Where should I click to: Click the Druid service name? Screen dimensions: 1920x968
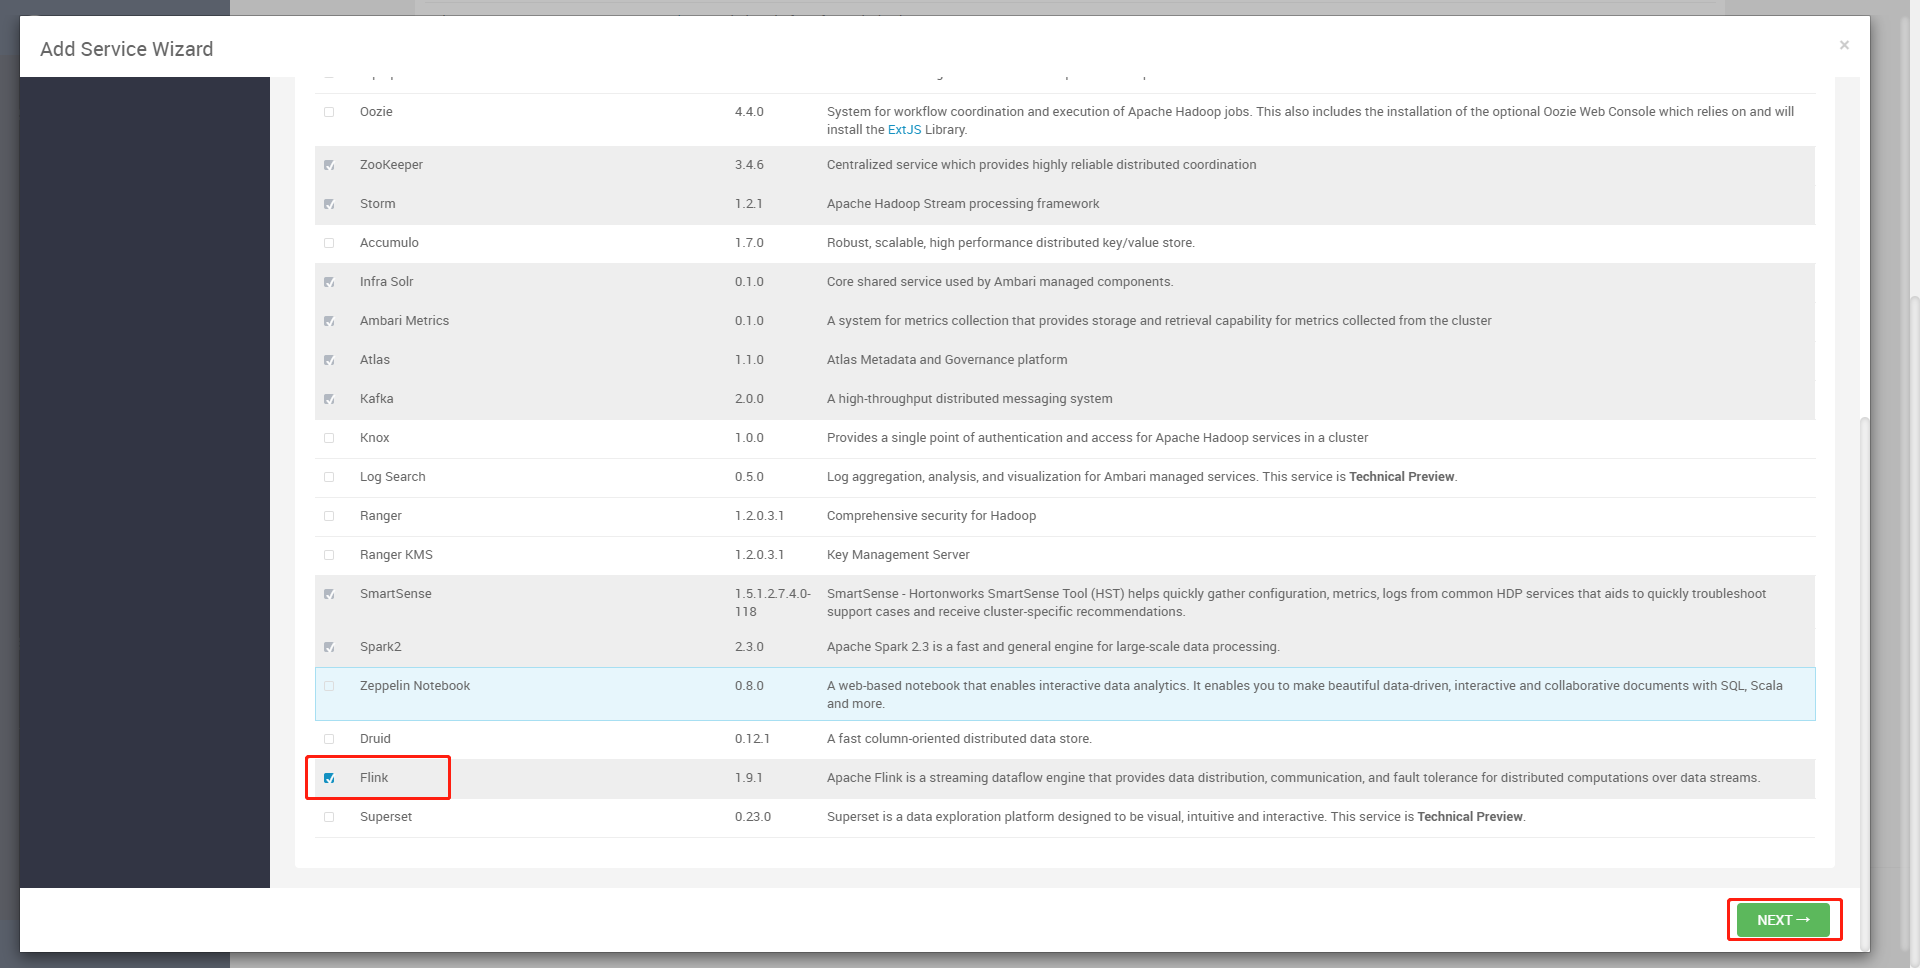pos(375,739)
